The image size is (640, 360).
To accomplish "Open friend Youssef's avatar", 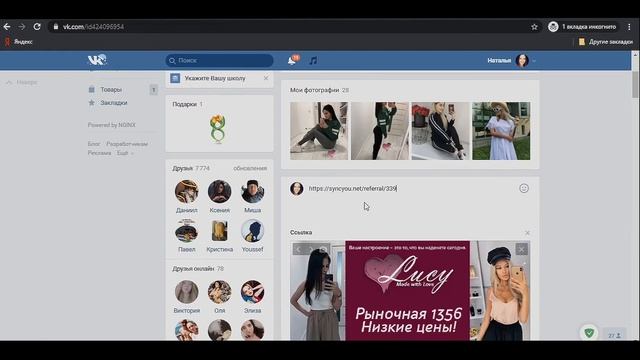I will 252,231.
